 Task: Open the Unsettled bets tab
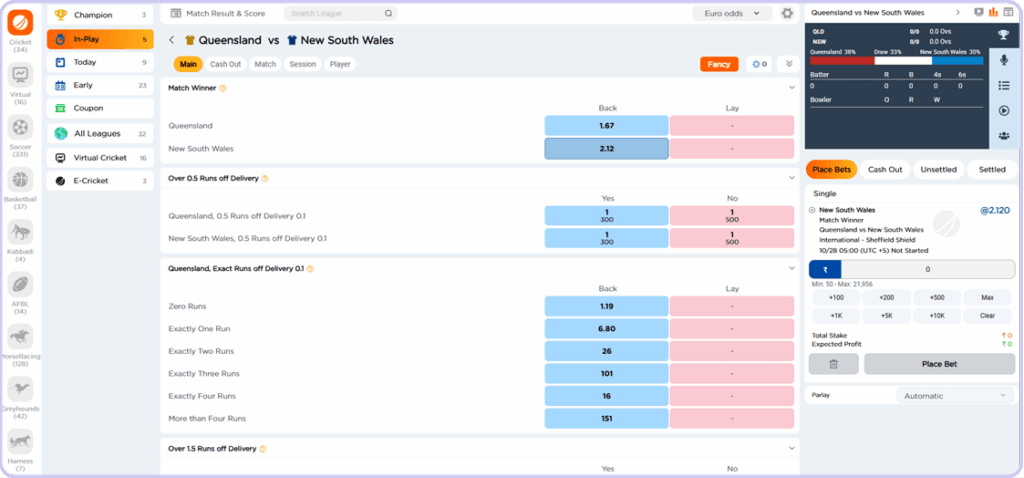[937, 170]
